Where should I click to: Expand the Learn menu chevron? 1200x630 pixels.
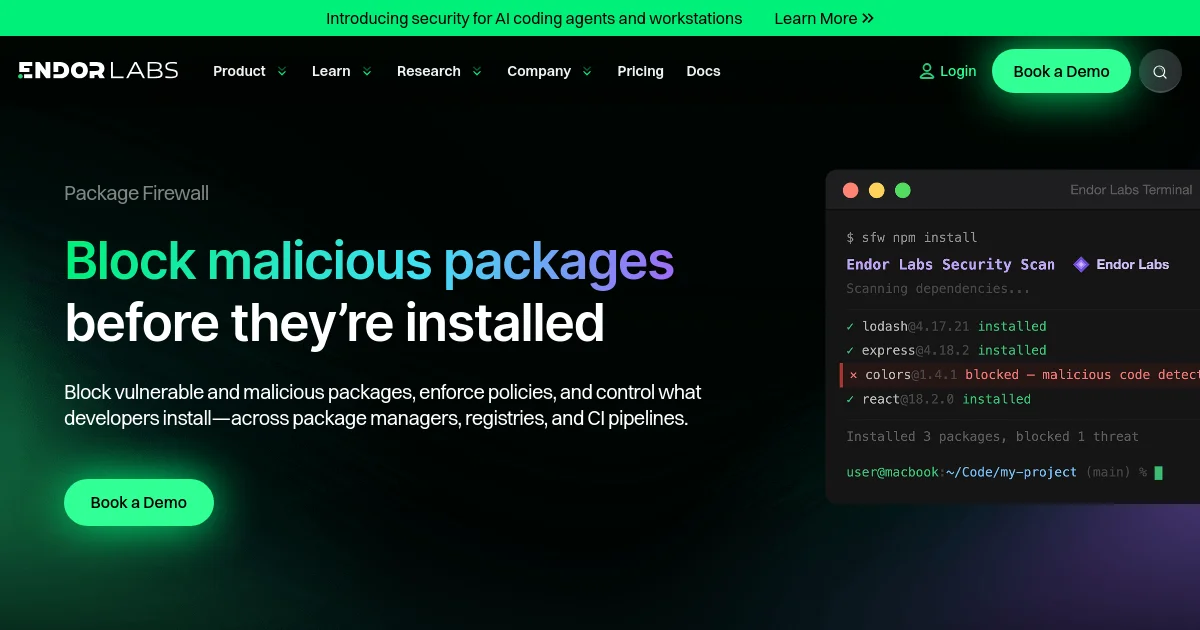[367, 71]
